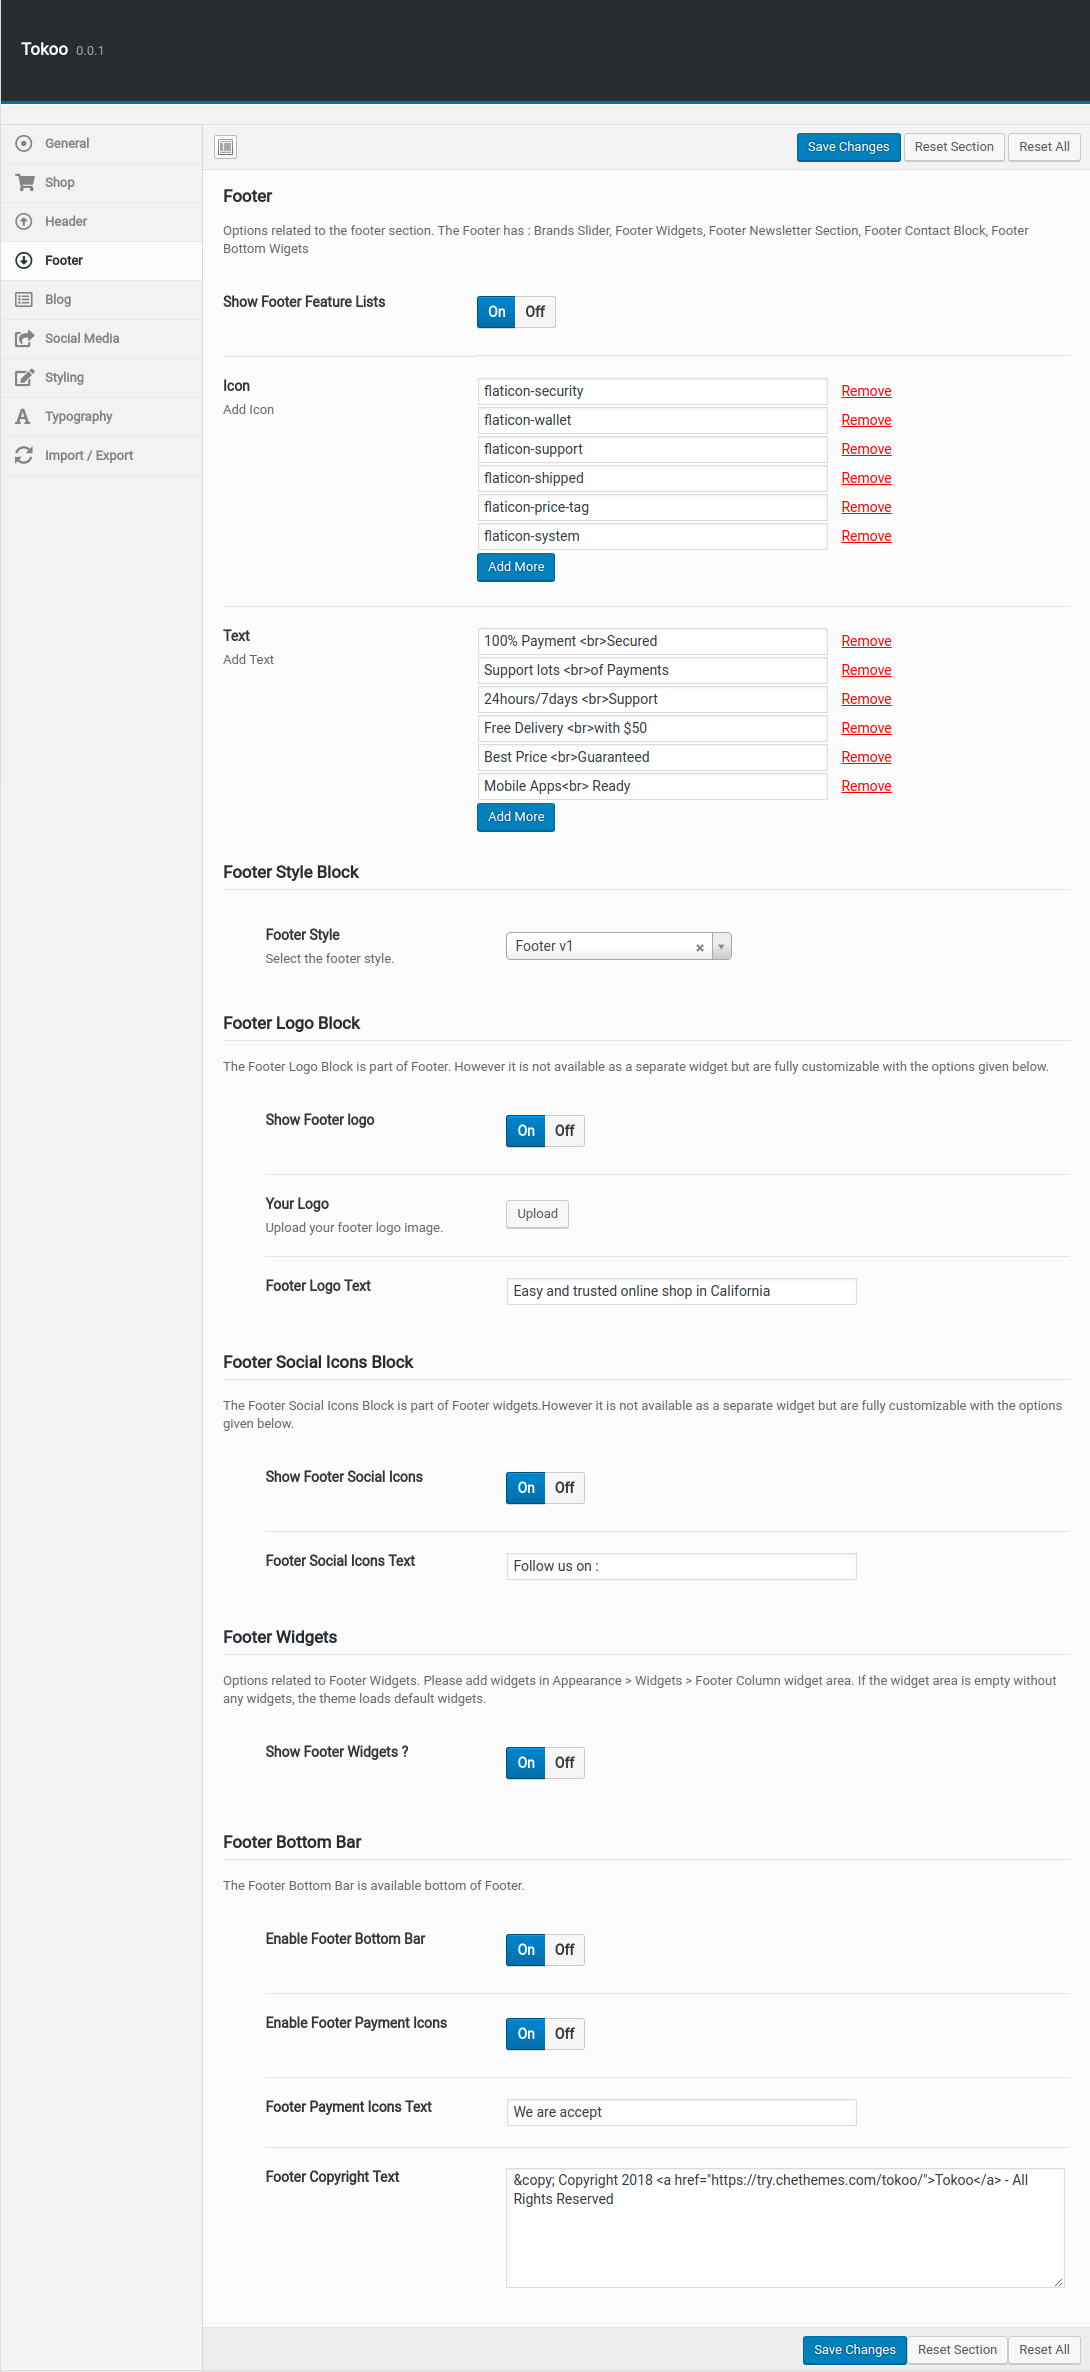Remove the flaticon-system icon entry

866,536
